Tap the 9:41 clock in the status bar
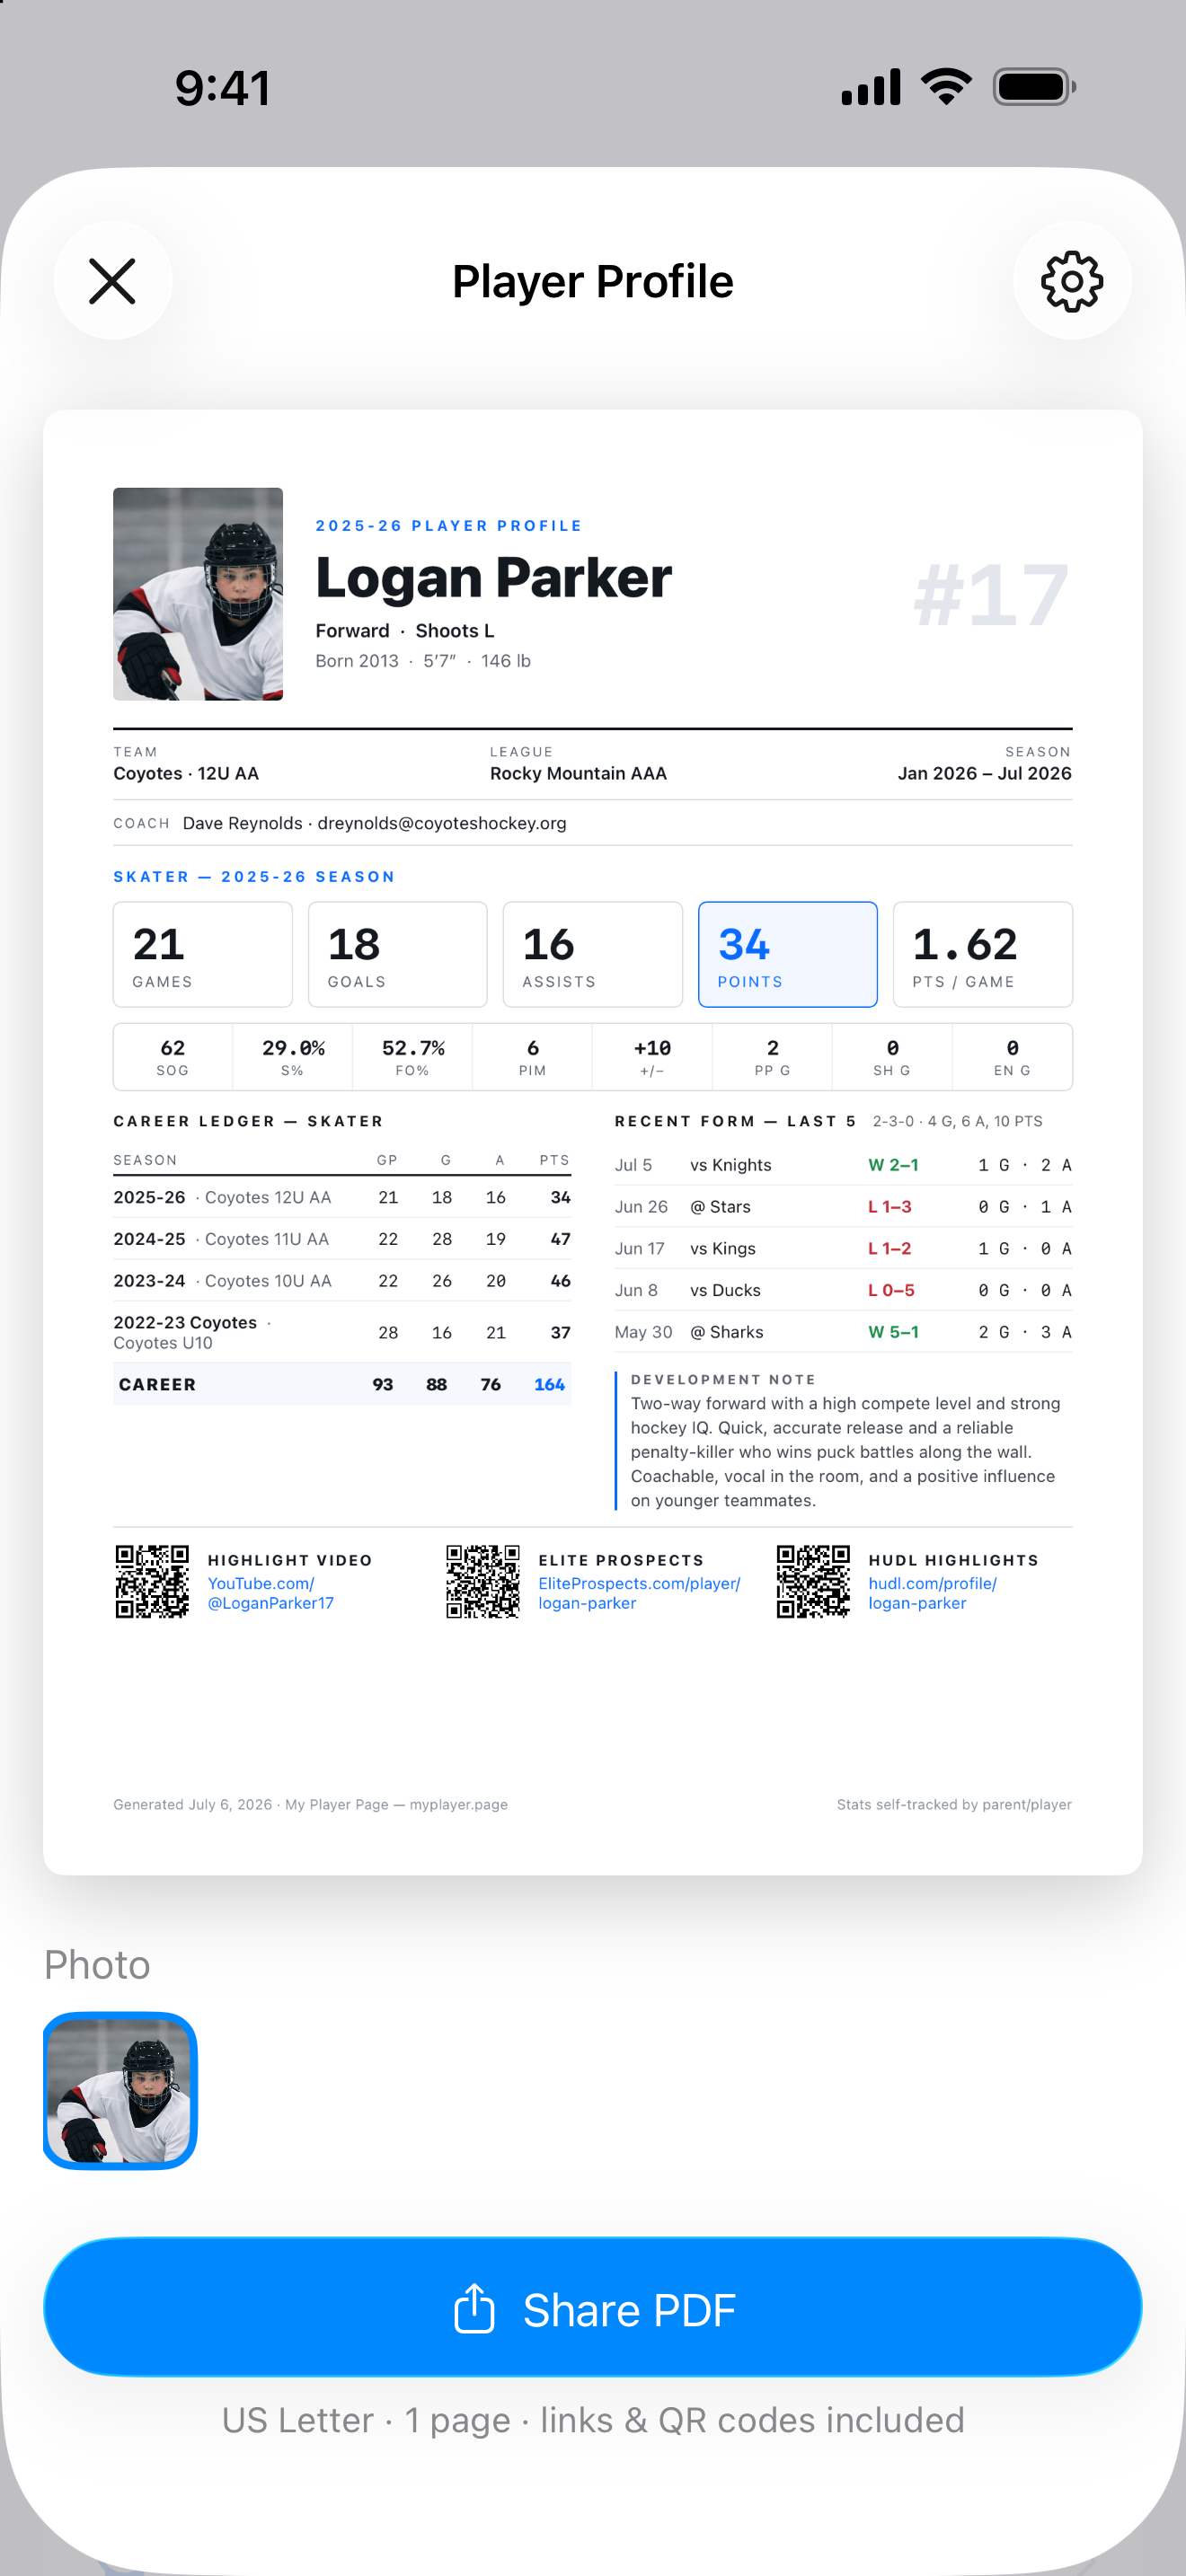Image resolution: width=1186 pixels, height=2576 pixels. 223,88
